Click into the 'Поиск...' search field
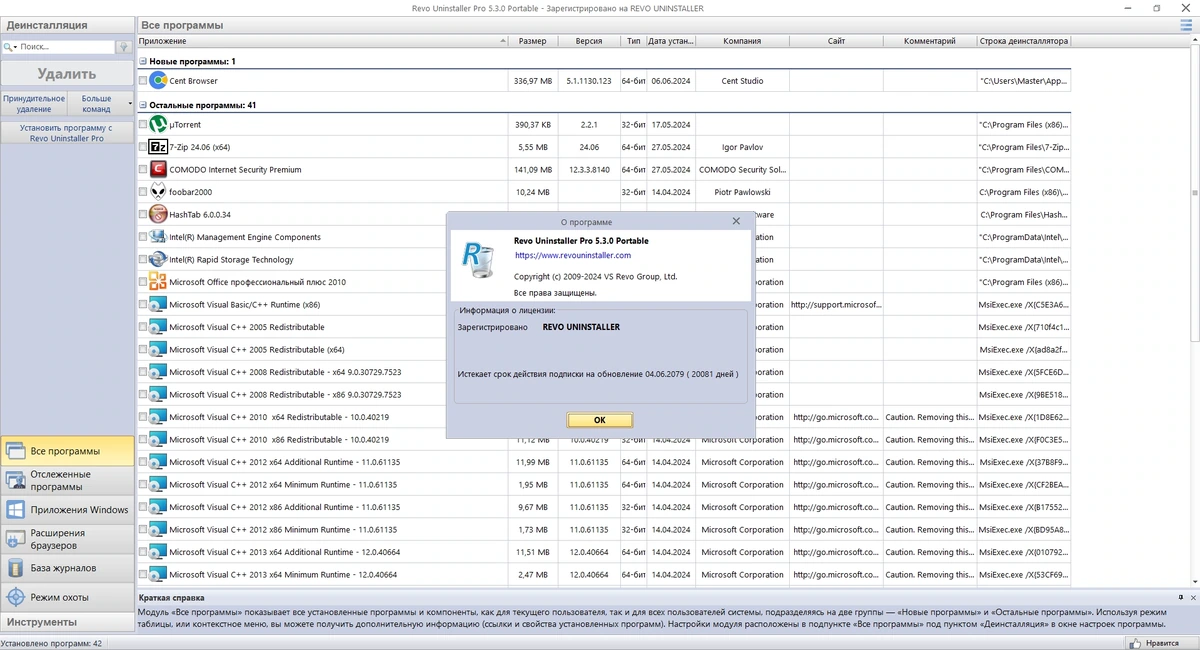Image resolution: width=1200 pixels, height=650 pixels. [x=65, y=47]
